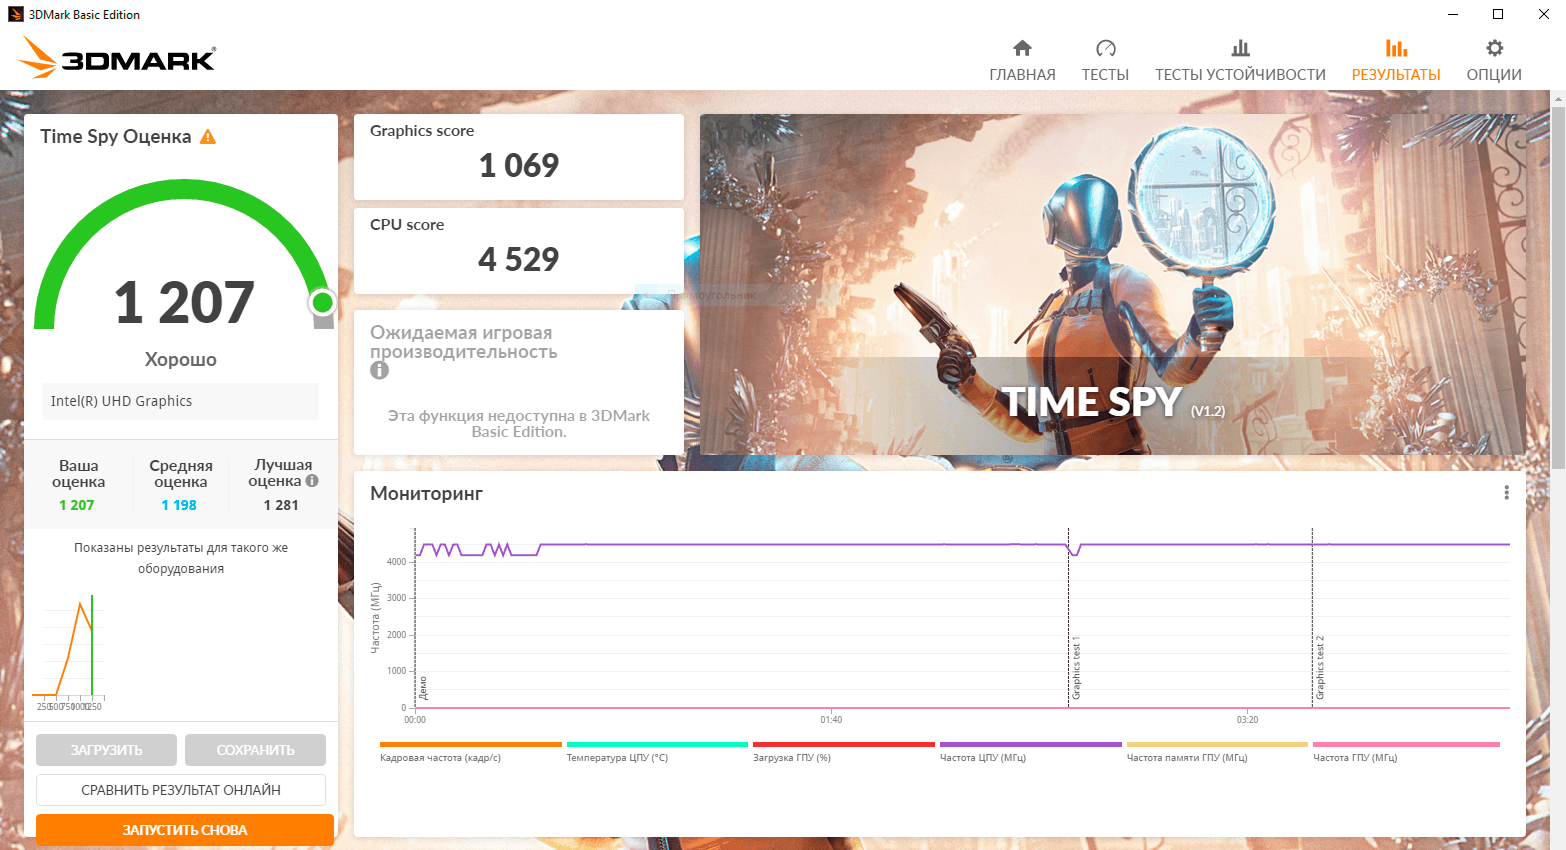1566x850 pixels.
Task: Click the Демо timeline marker
Action: tap(423, 688)
